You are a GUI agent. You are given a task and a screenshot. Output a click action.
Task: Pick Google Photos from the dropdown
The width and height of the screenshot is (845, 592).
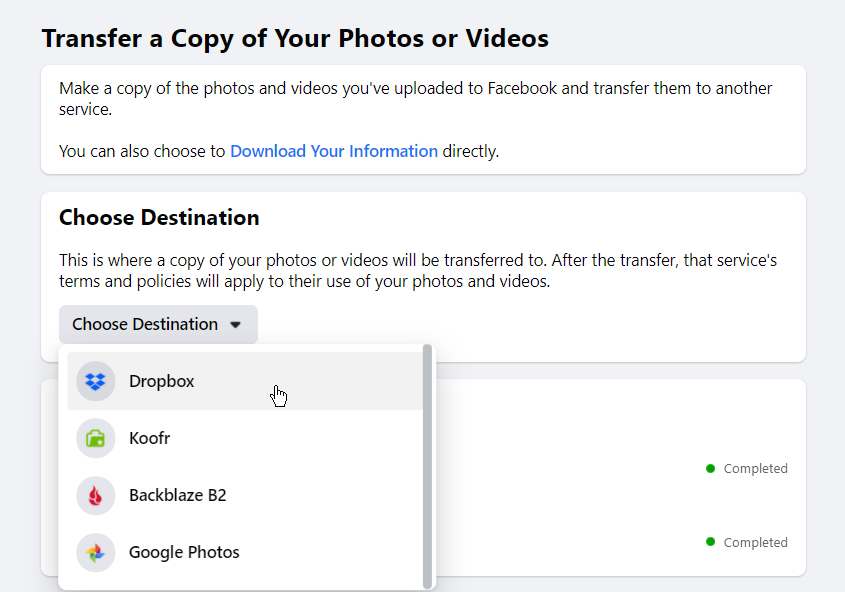point(245,553)
